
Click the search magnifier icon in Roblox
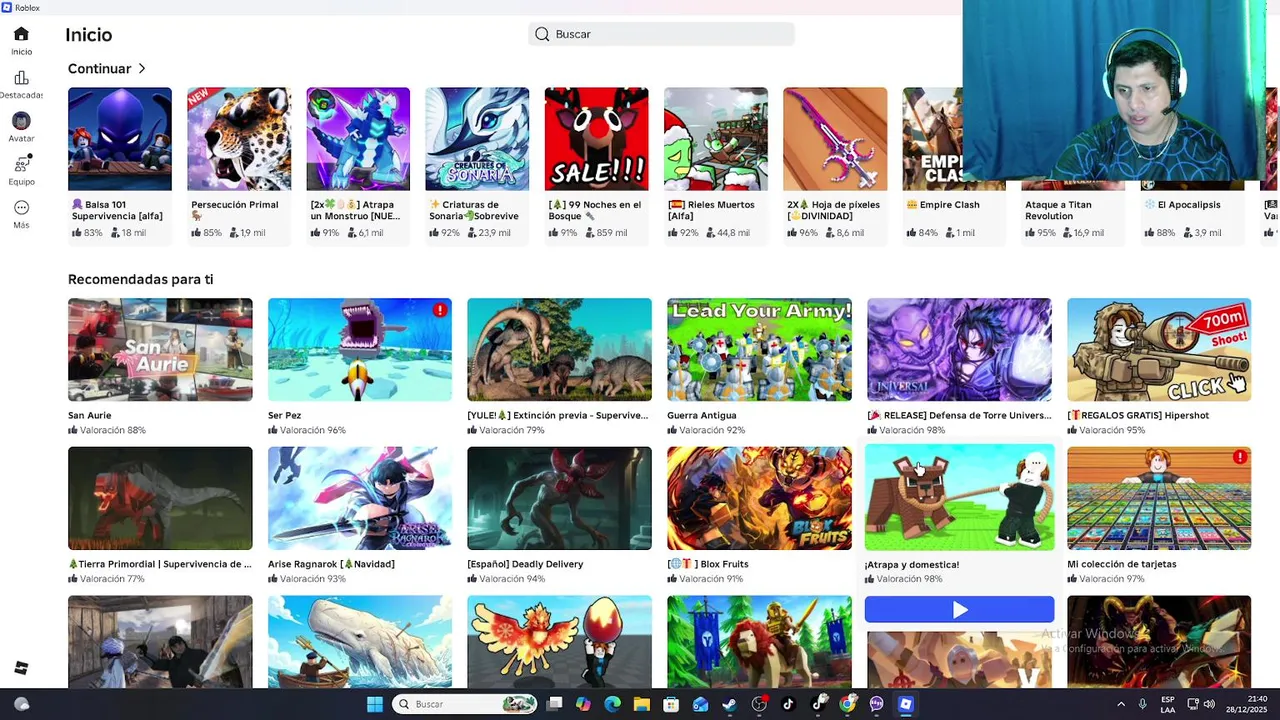(x=542, y=34)
